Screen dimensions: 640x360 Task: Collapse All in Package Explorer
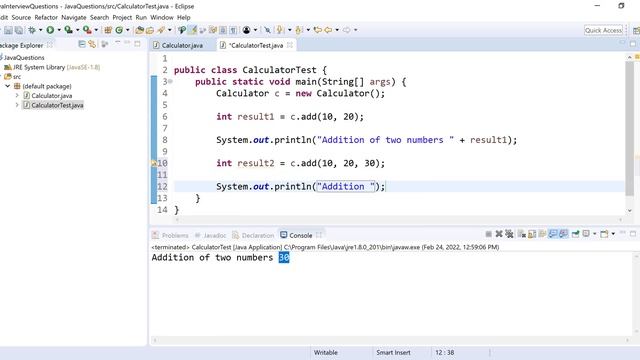click(x=82, y=44)
